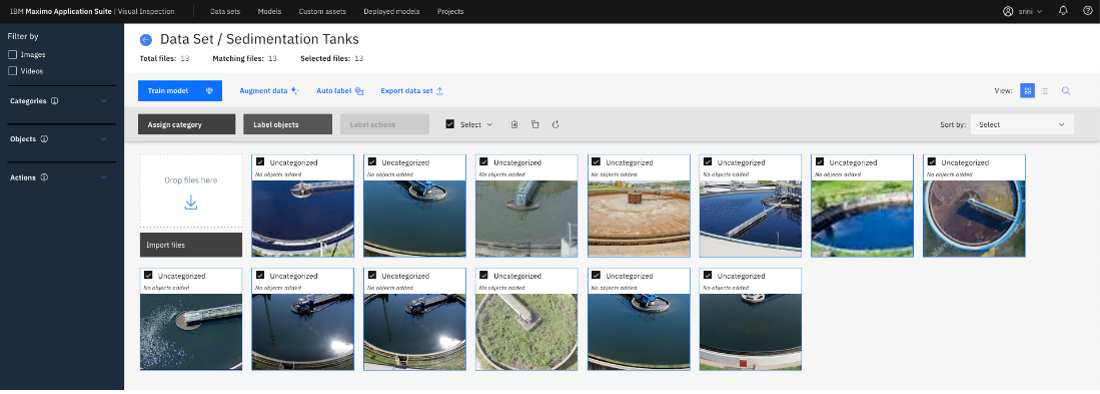Toggle the select-all checkbox beside Select

[450, 124]
